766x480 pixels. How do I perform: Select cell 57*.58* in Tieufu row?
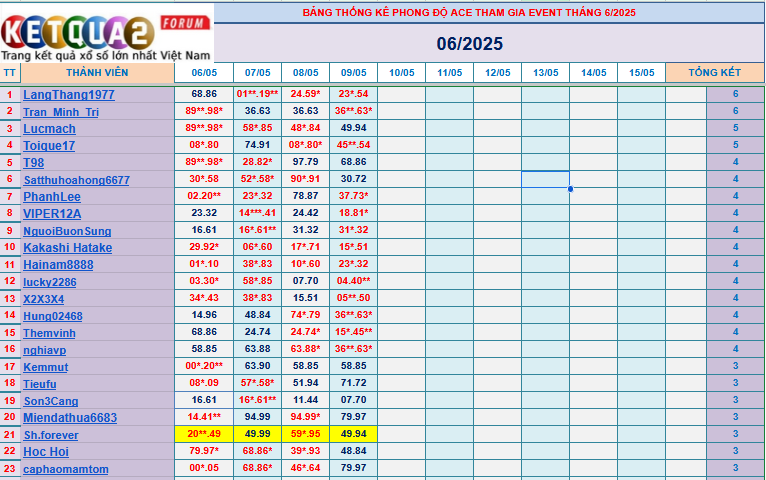click(x=257, y=383)
